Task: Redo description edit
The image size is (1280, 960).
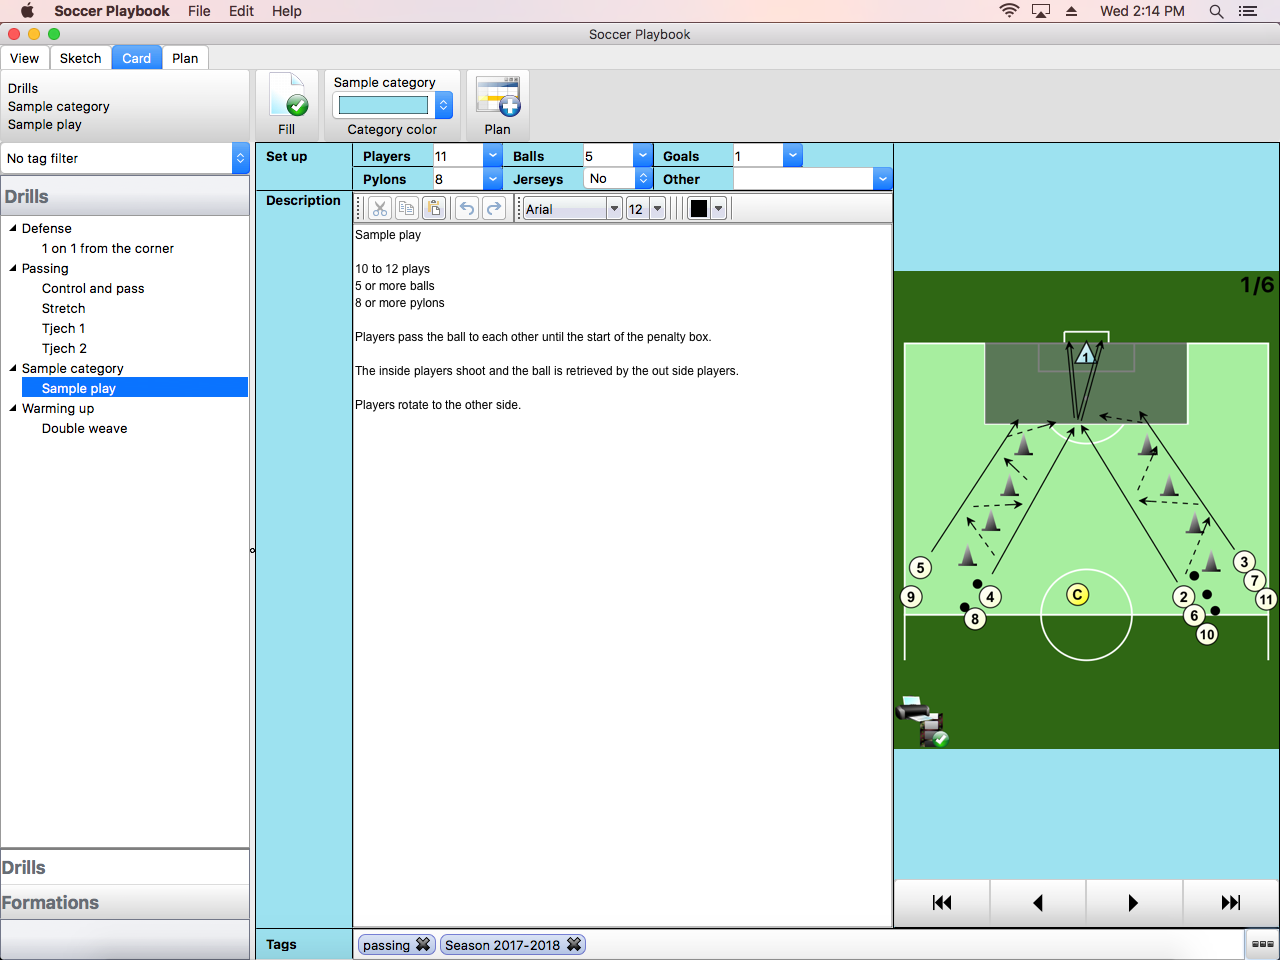Action: tap(494, 208)
